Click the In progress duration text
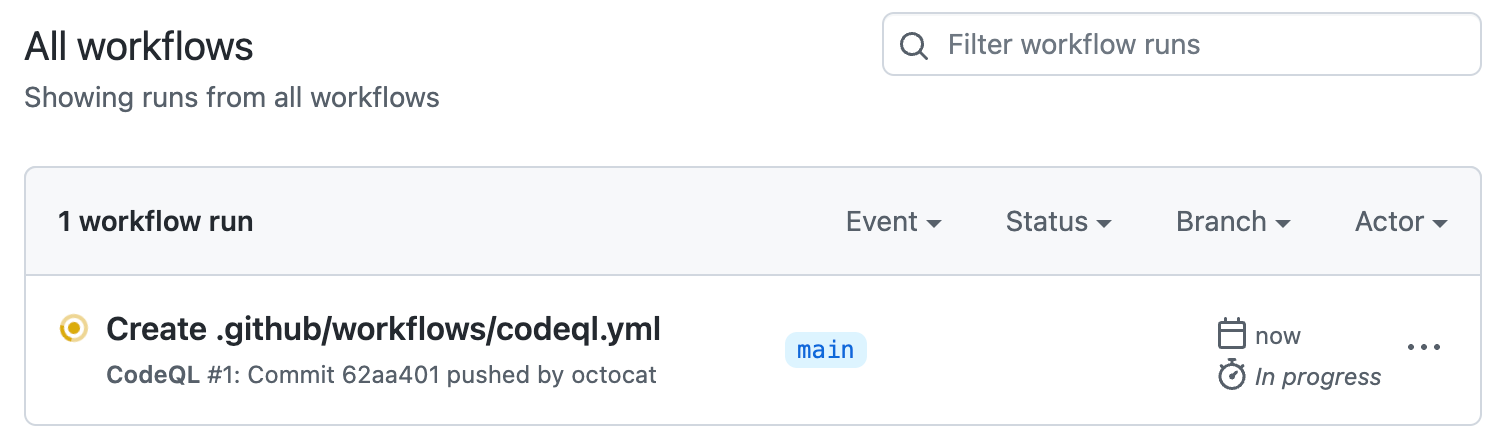 coord(1317,377)
